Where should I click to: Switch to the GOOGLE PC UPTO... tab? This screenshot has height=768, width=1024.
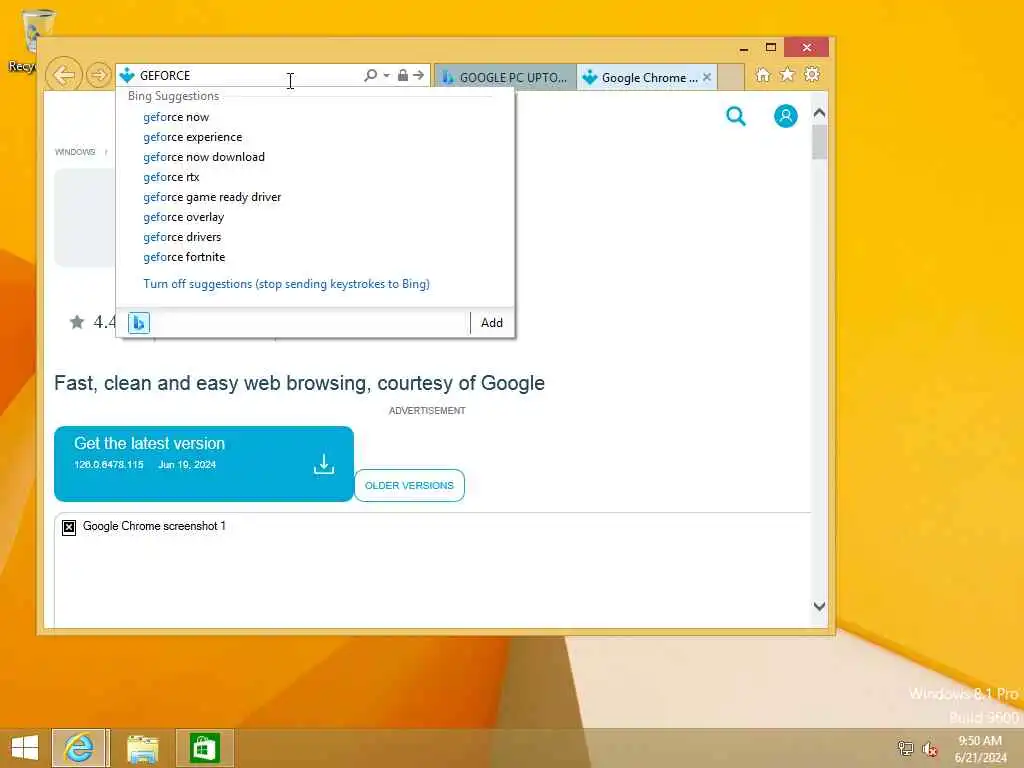(x=505, y=77)
